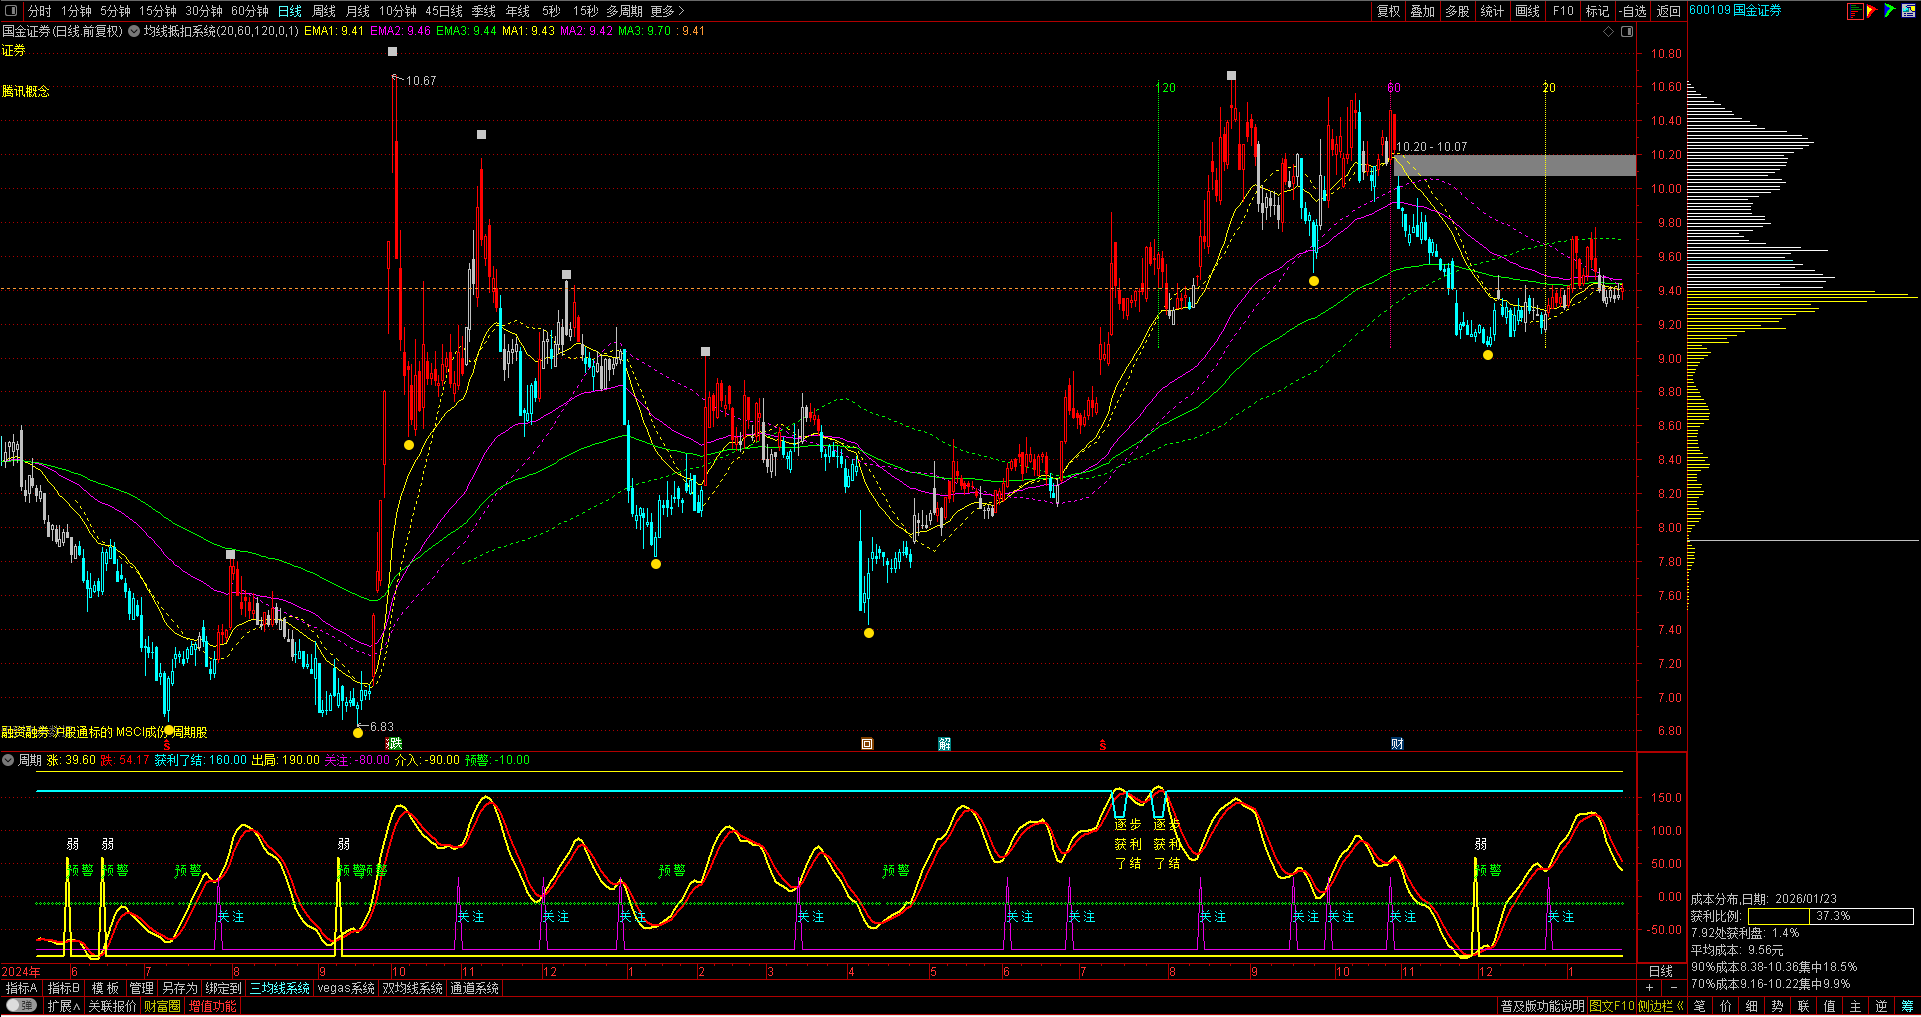1921x1017 pixels.
Task: Click the red-yellow arrow icon at top right
Action: tap(1873, 11)
